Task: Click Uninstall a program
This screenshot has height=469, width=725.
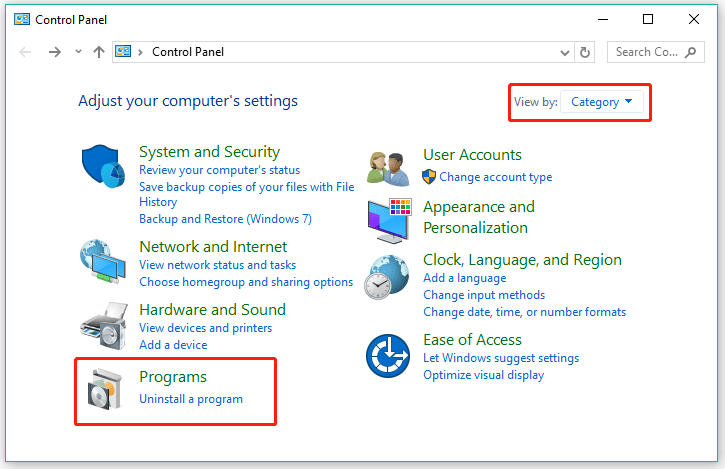Action: (x=191, y=399)
